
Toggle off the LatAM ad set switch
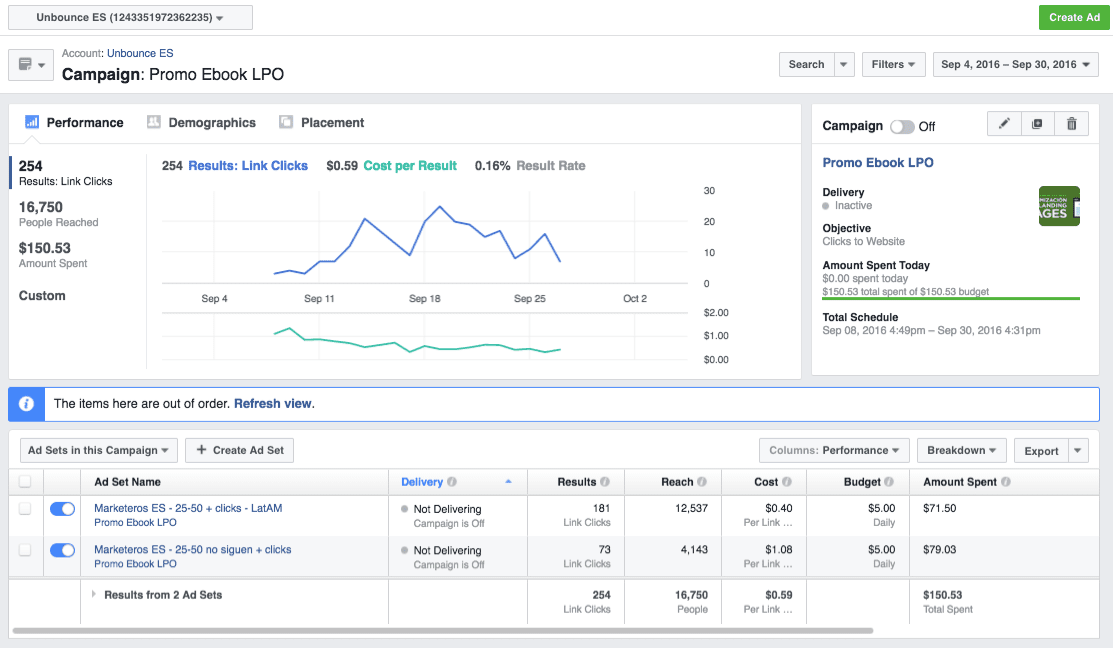coord(62,509)
